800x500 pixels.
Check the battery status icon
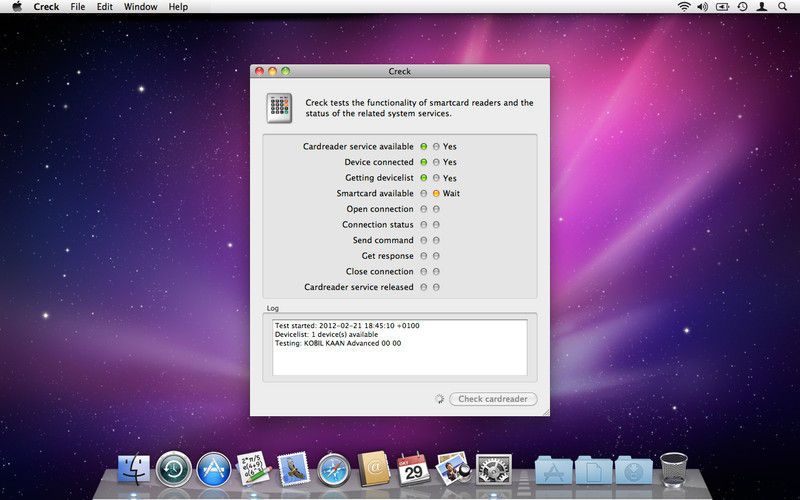722,7
